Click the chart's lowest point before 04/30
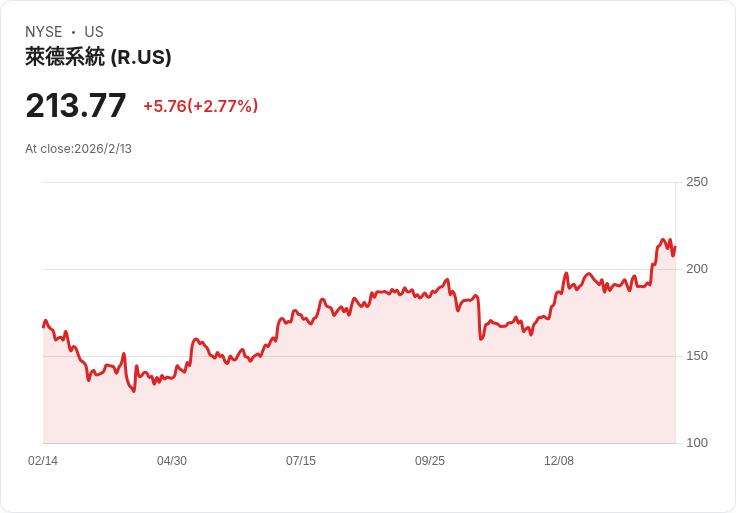 (x=133, y=391)
